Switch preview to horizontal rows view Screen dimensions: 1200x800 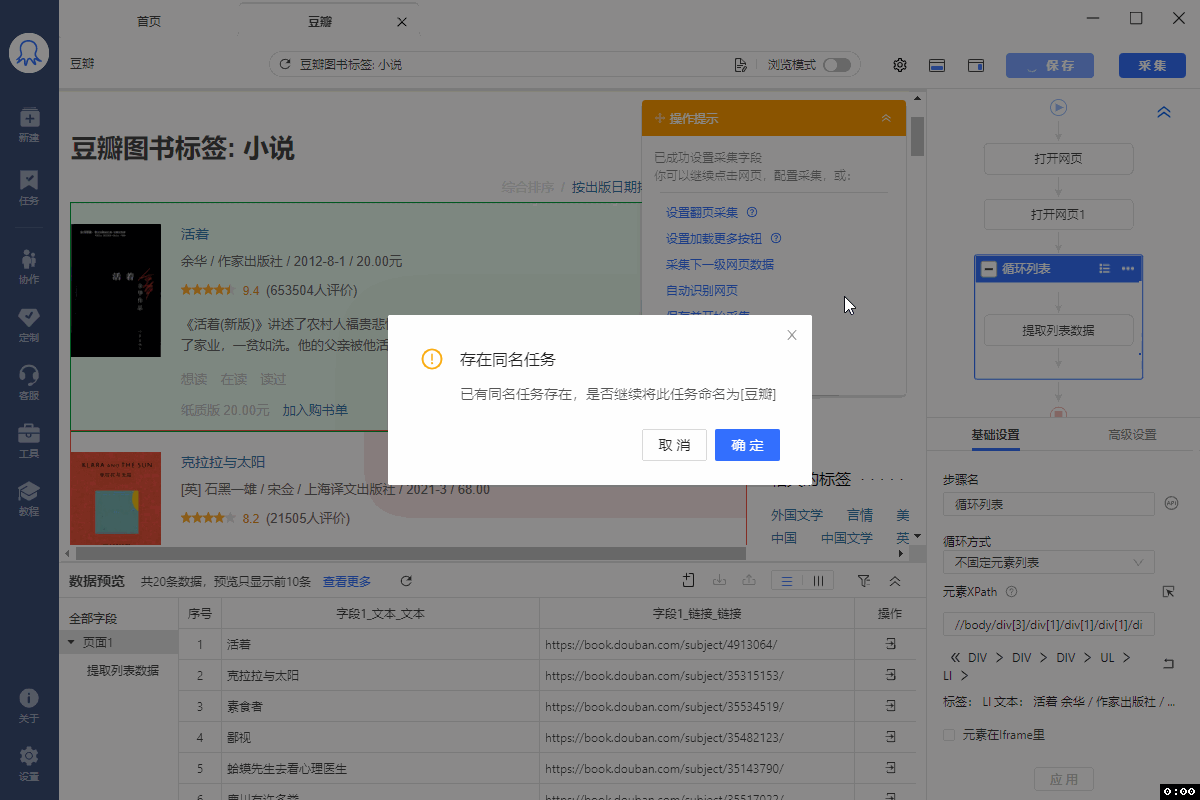coord(787,580)
